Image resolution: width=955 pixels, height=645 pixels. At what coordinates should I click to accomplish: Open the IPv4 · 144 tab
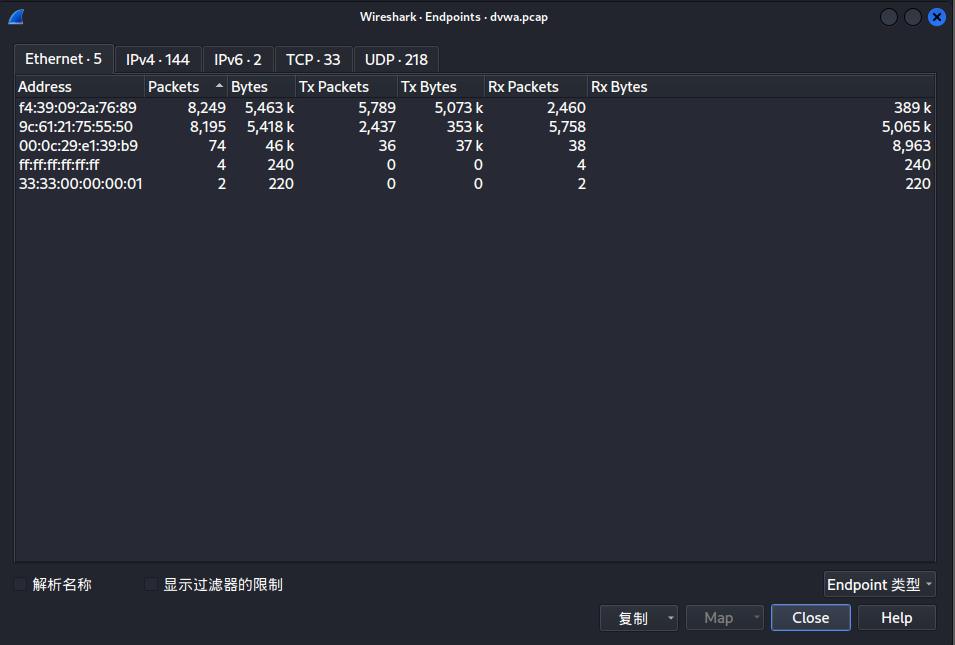point(158,60)
